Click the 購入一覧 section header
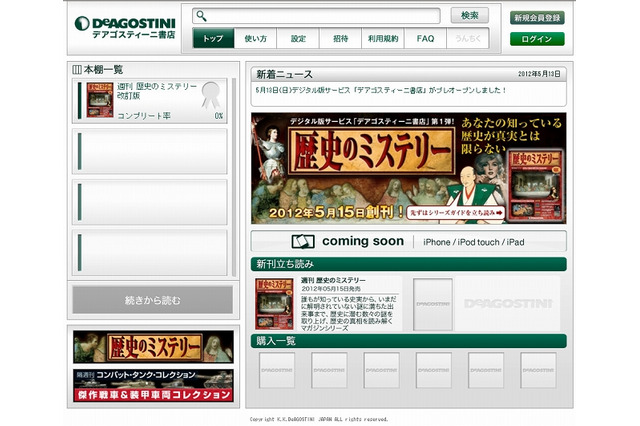 409,341
